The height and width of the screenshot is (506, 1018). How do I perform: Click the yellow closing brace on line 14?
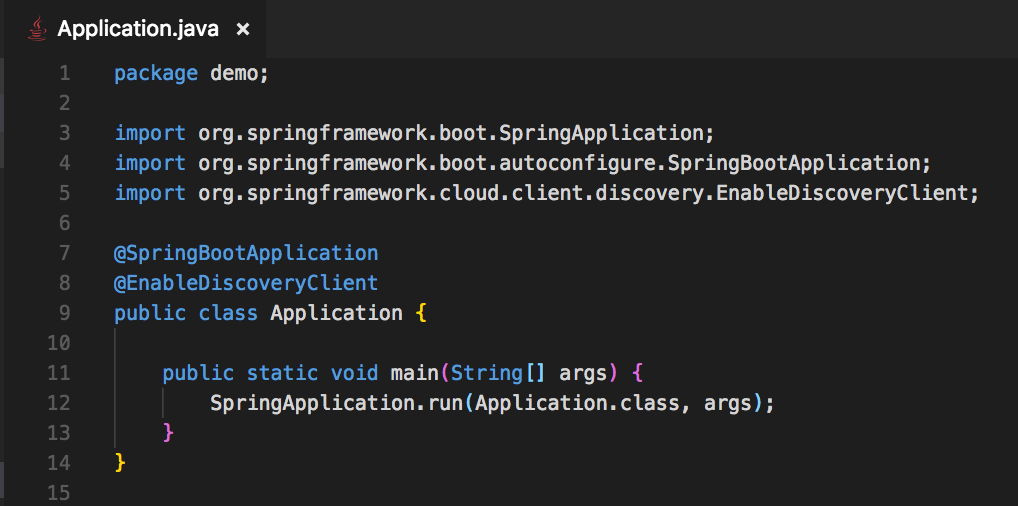tap(121, 463)
